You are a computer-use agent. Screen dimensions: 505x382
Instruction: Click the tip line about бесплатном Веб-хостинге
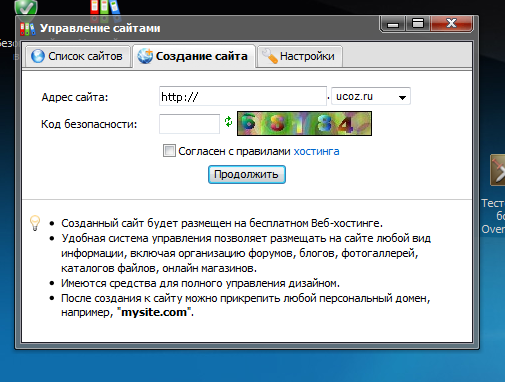222,223
